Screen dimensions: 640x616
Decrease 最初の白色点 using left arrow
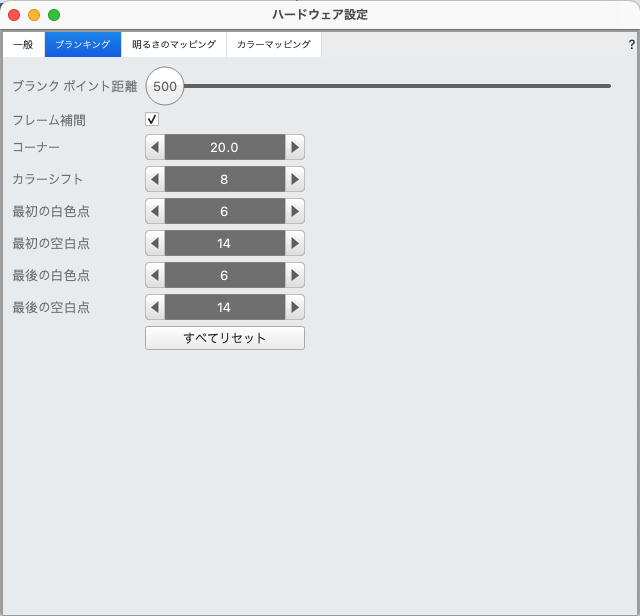tap(155, 211)
